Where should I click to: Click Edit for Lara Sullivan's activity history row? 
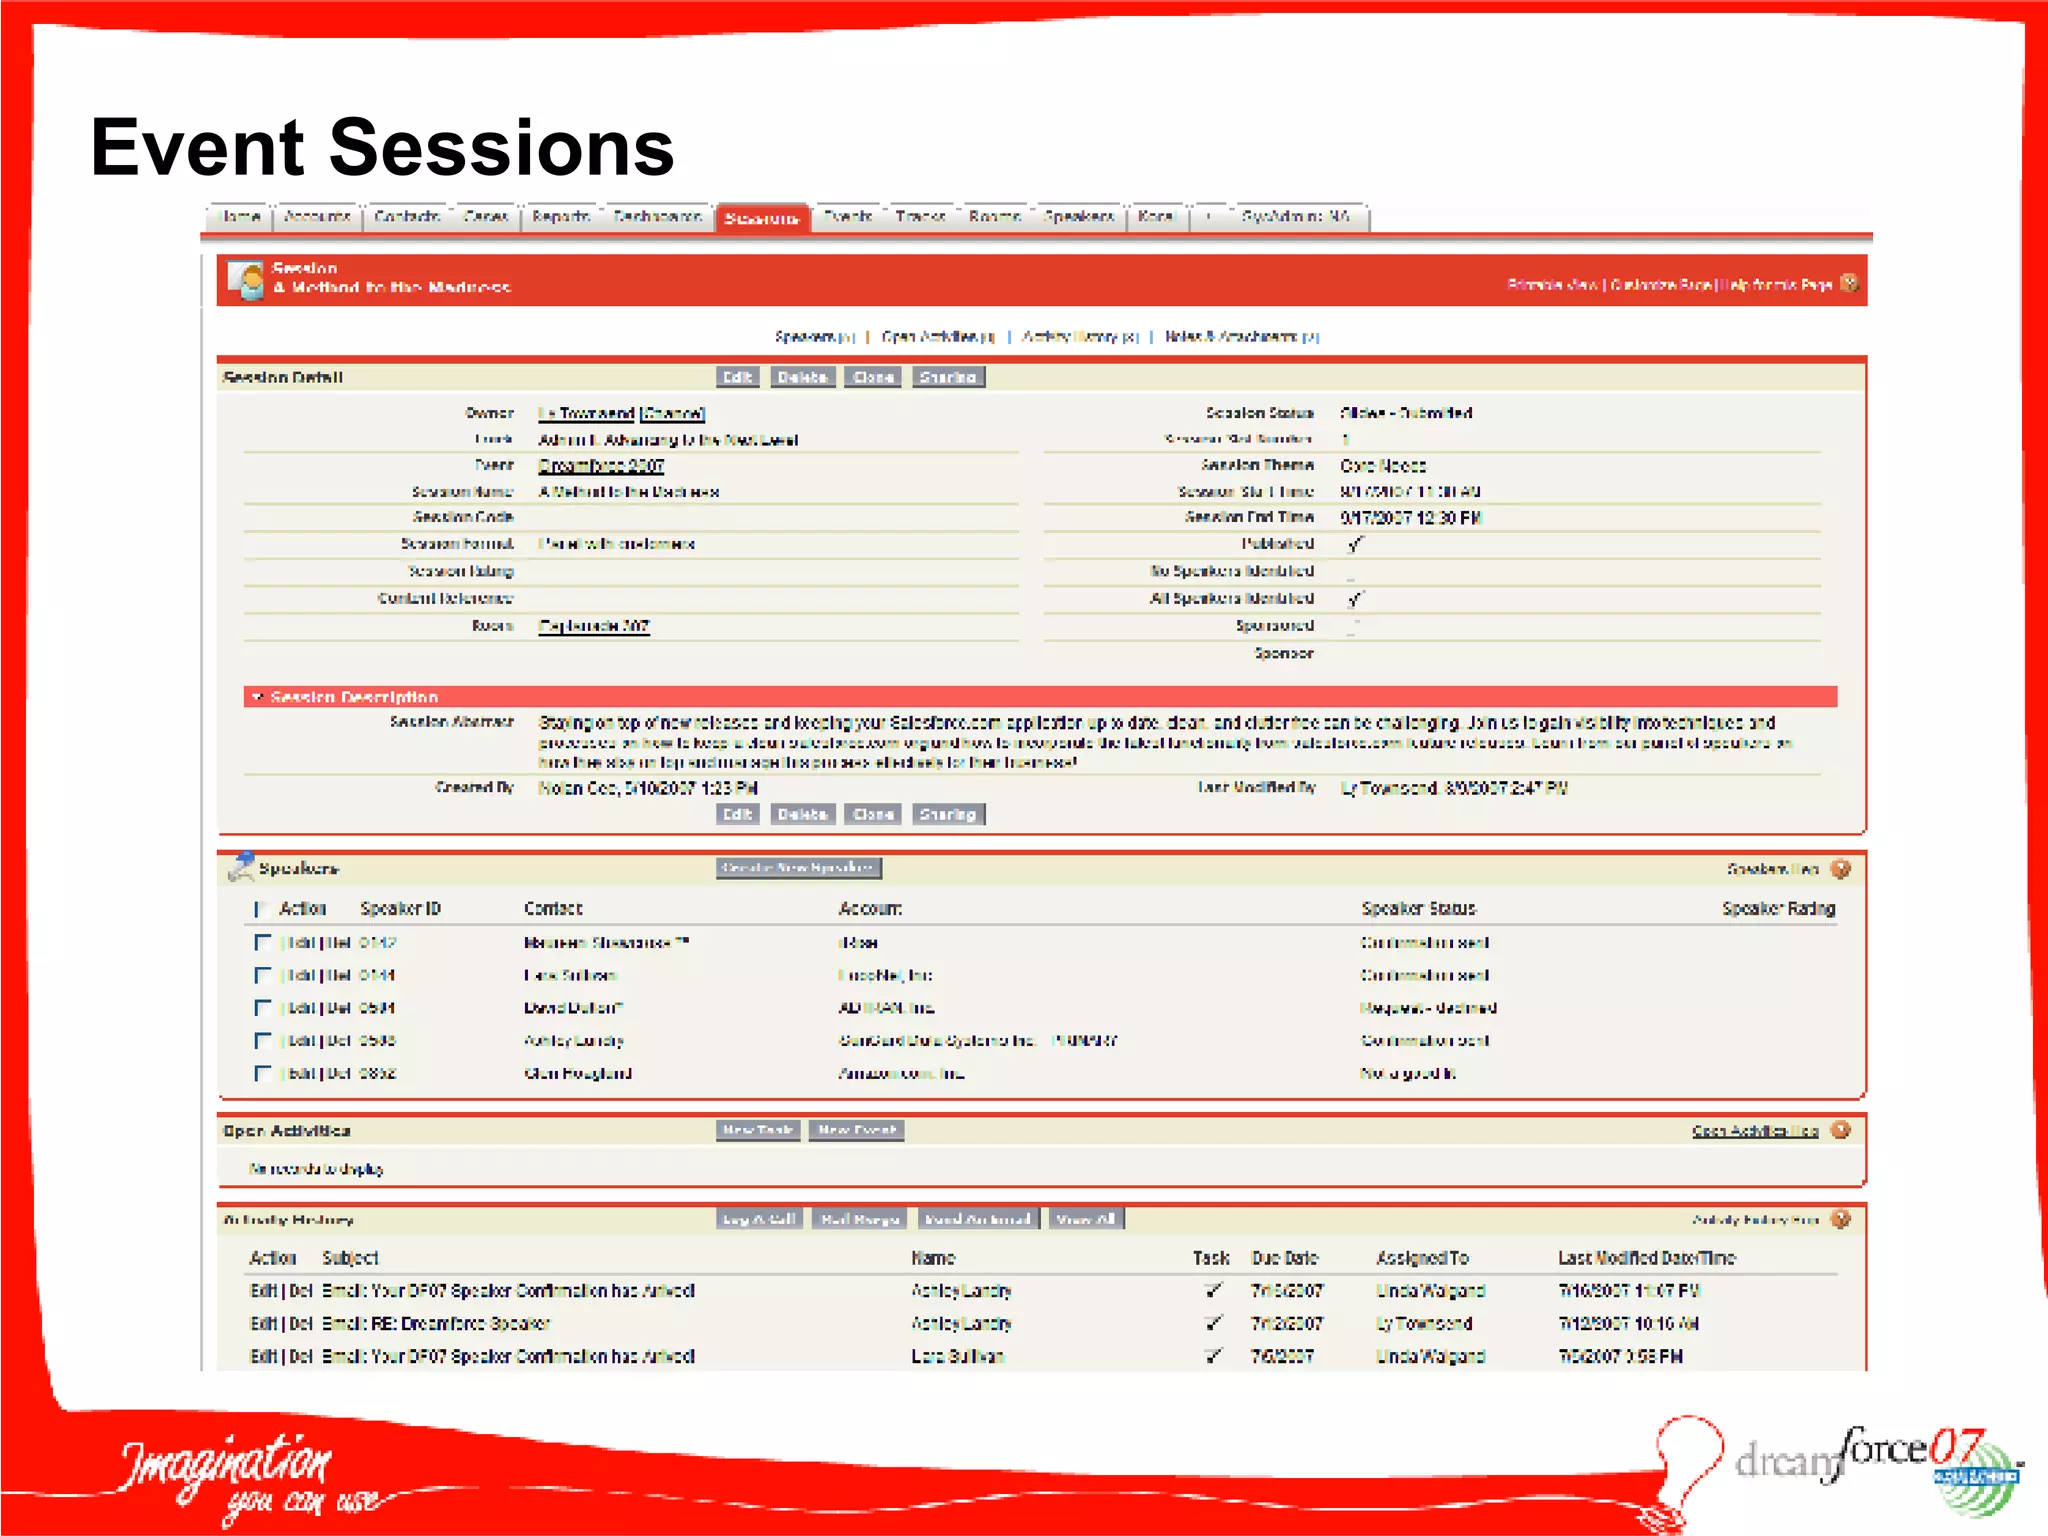263,1356
